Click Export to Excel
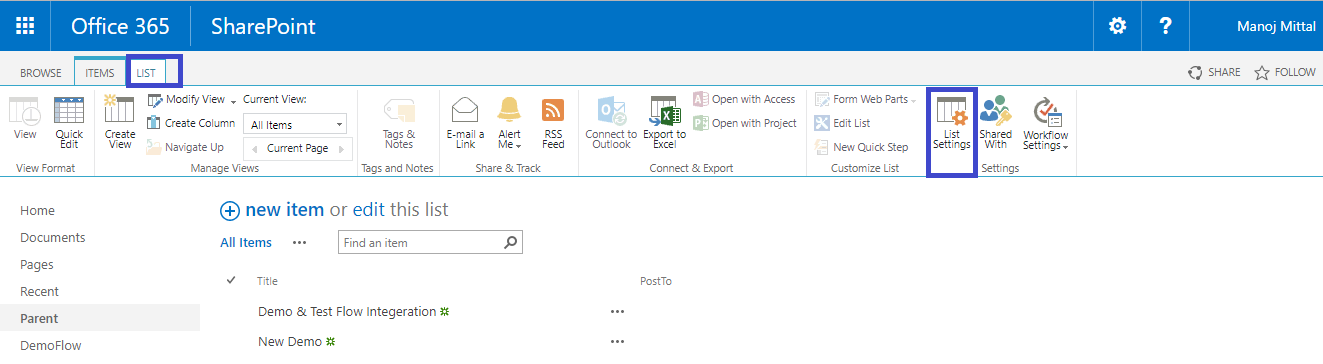1323x364 pixels. pos(665,122)
